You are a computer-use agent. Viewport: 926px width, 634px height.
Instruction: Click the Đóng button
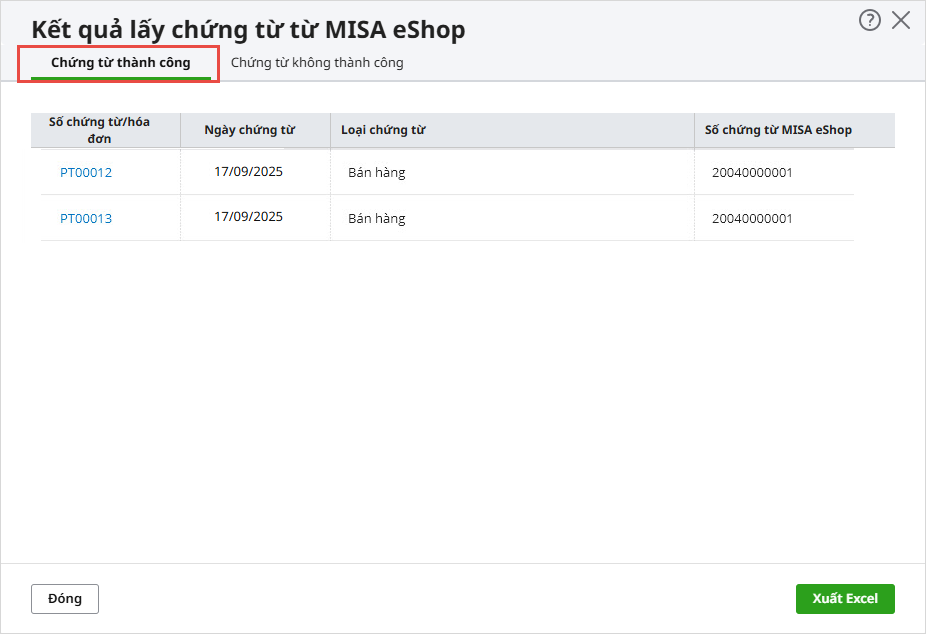[x=65, y=598]
